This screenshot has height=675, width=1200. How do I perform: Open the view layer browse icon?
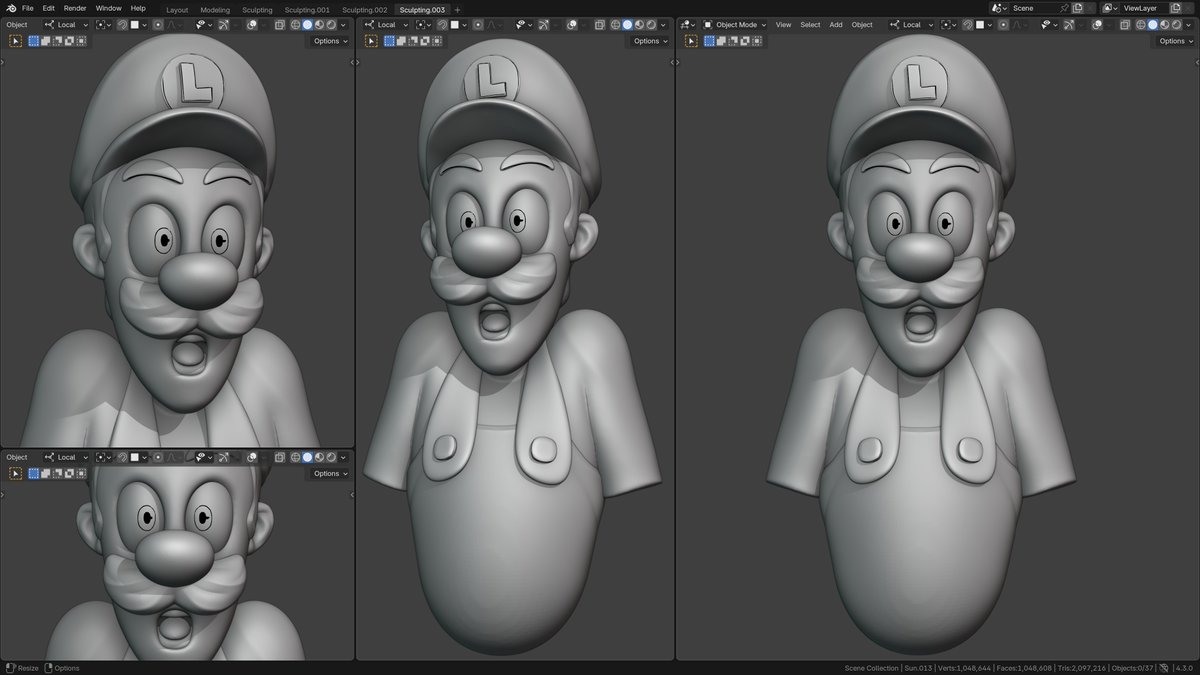[1110, 8]
